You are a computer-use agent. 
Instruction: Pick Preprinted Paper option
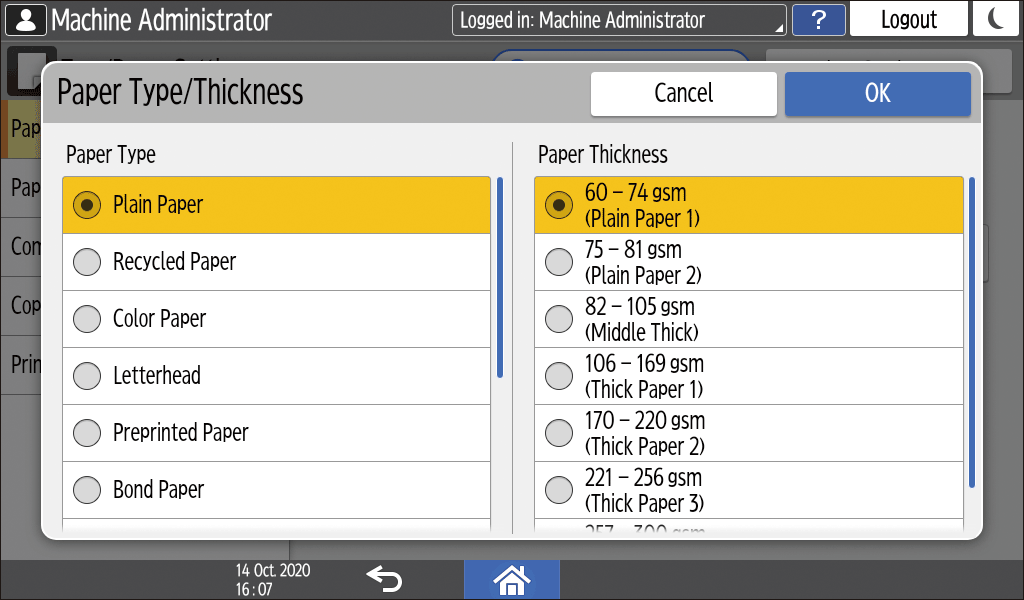[x=88, y=433]
